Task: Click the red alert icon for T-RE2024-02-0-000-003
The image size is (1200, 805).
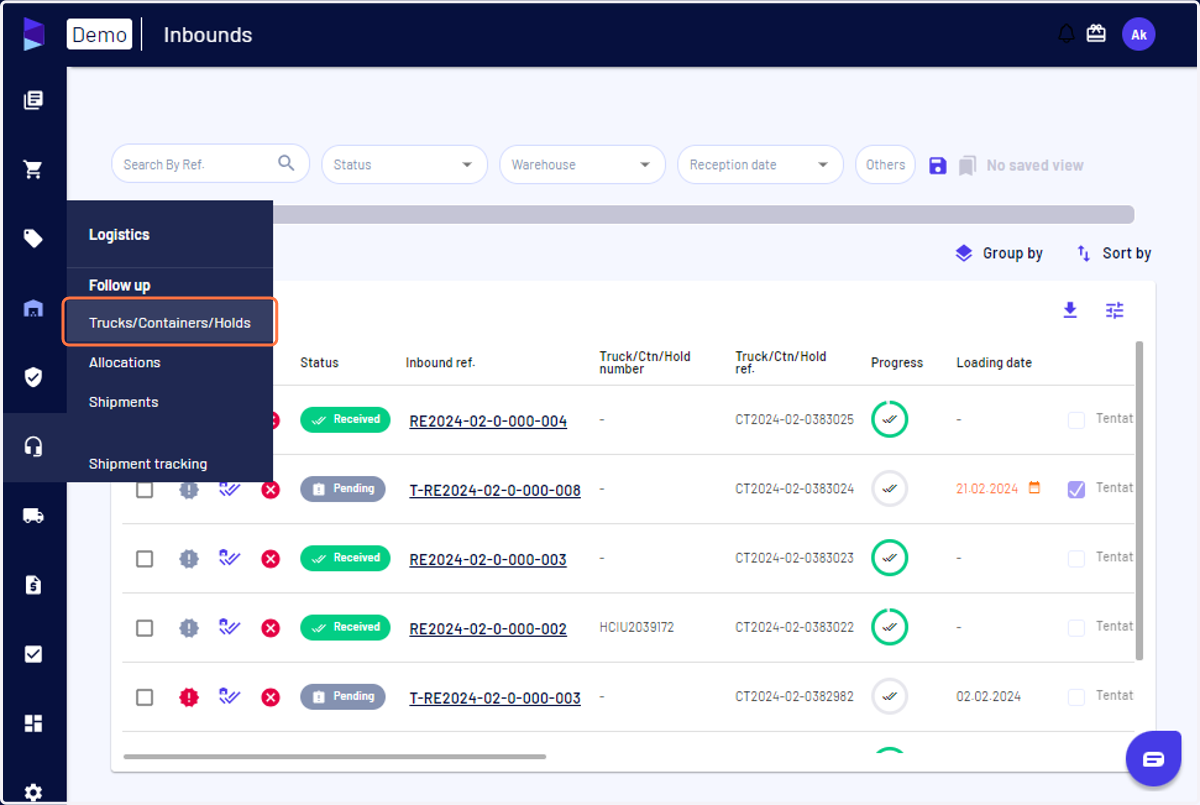Action: [188, 697]
